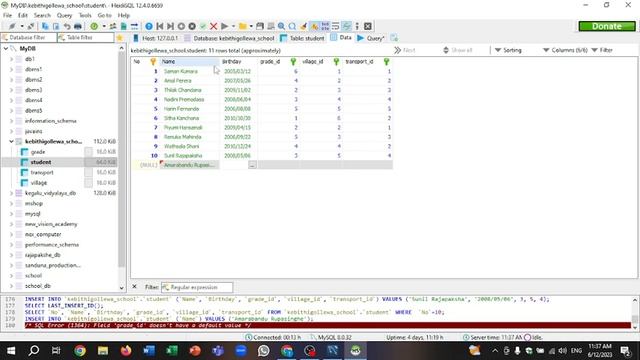The height and width of the screenshot is (360, 640).
Task: Open dropdown arrow next to connect icon
Action: coord(22,26)
